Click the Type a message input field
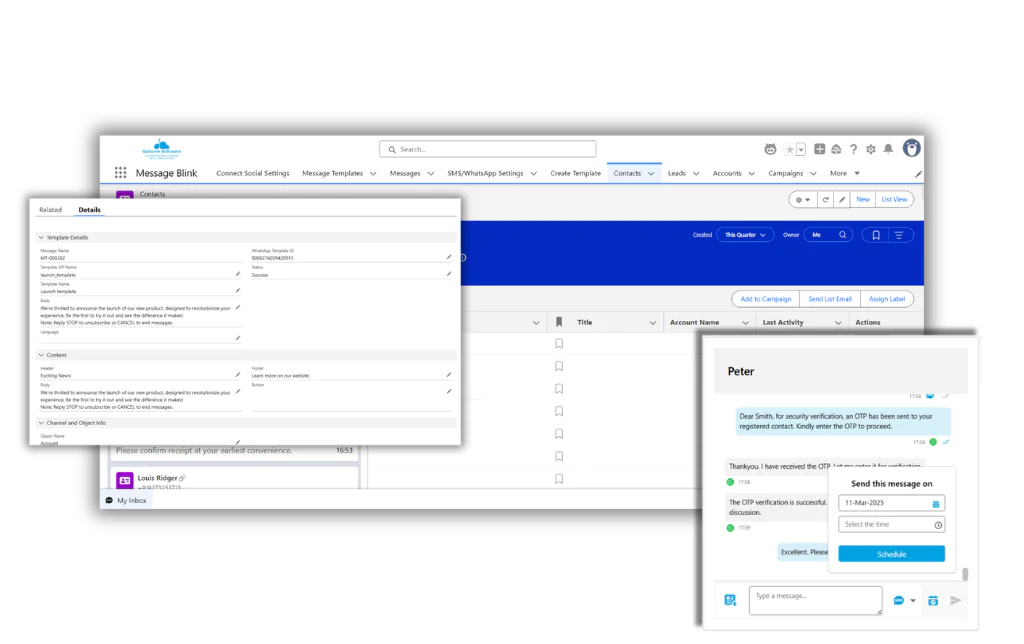 click(x=815, y=600)
